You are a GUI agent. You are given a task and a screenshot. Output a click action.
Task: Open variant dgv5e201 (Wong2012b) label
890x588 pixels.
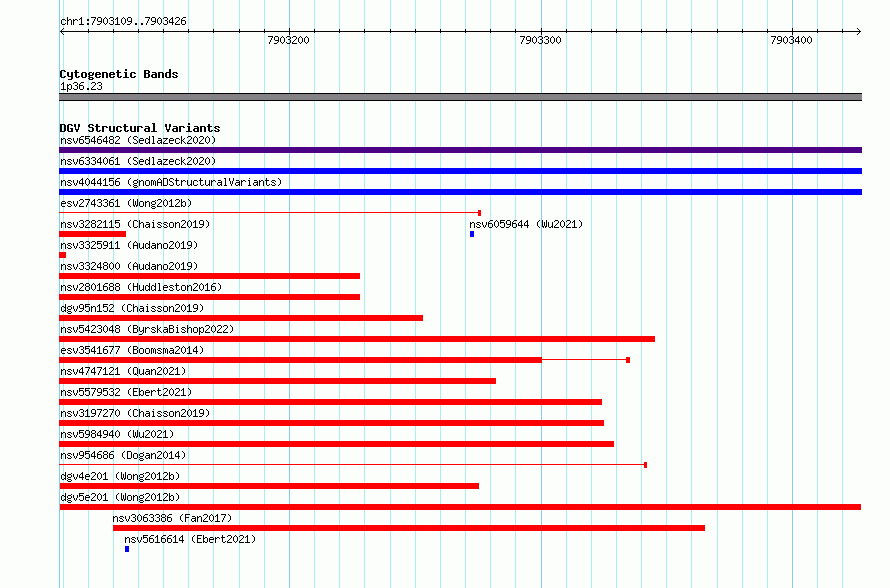[120, 497]
